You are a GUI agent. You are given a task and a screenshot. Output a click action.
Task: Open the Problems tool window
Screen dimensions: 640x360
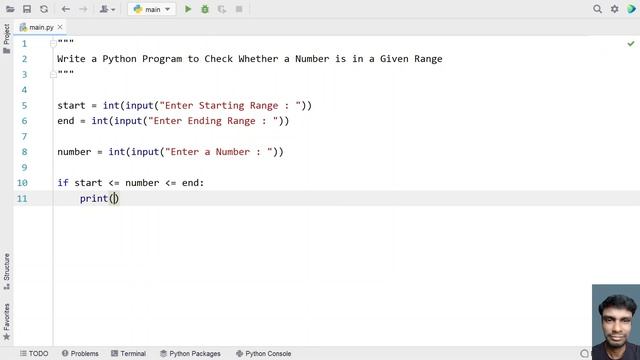pos(80,353)
